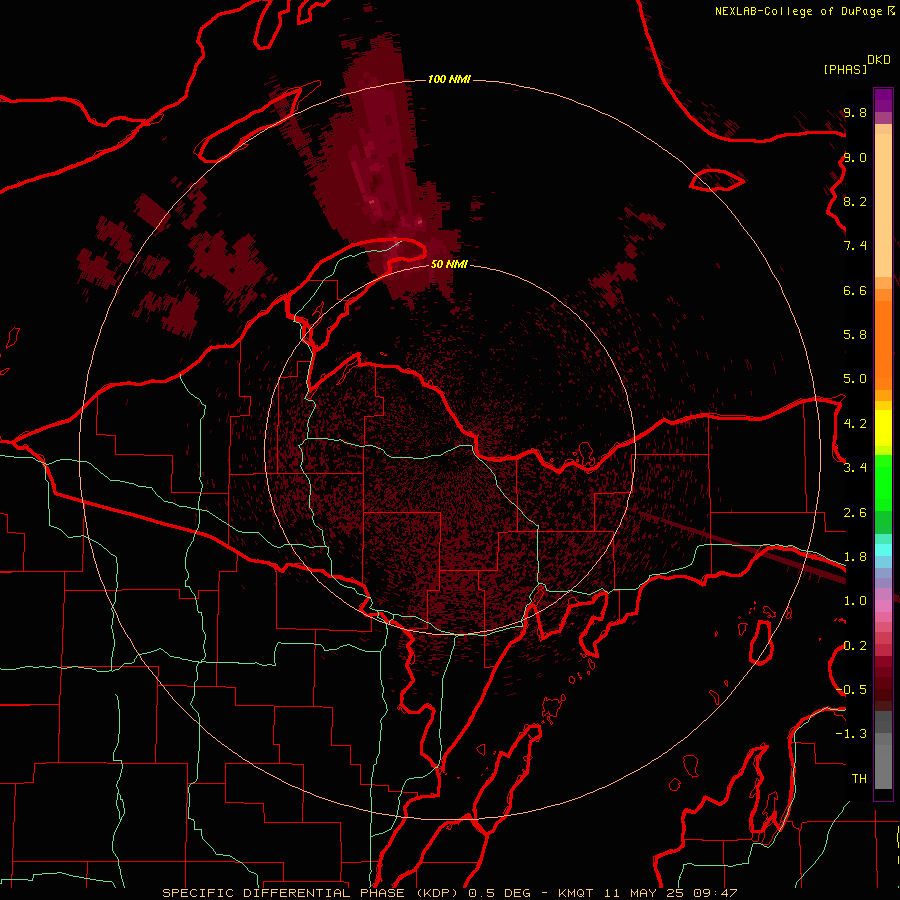Click the 50 NMI range ring label

coord(449,264)
